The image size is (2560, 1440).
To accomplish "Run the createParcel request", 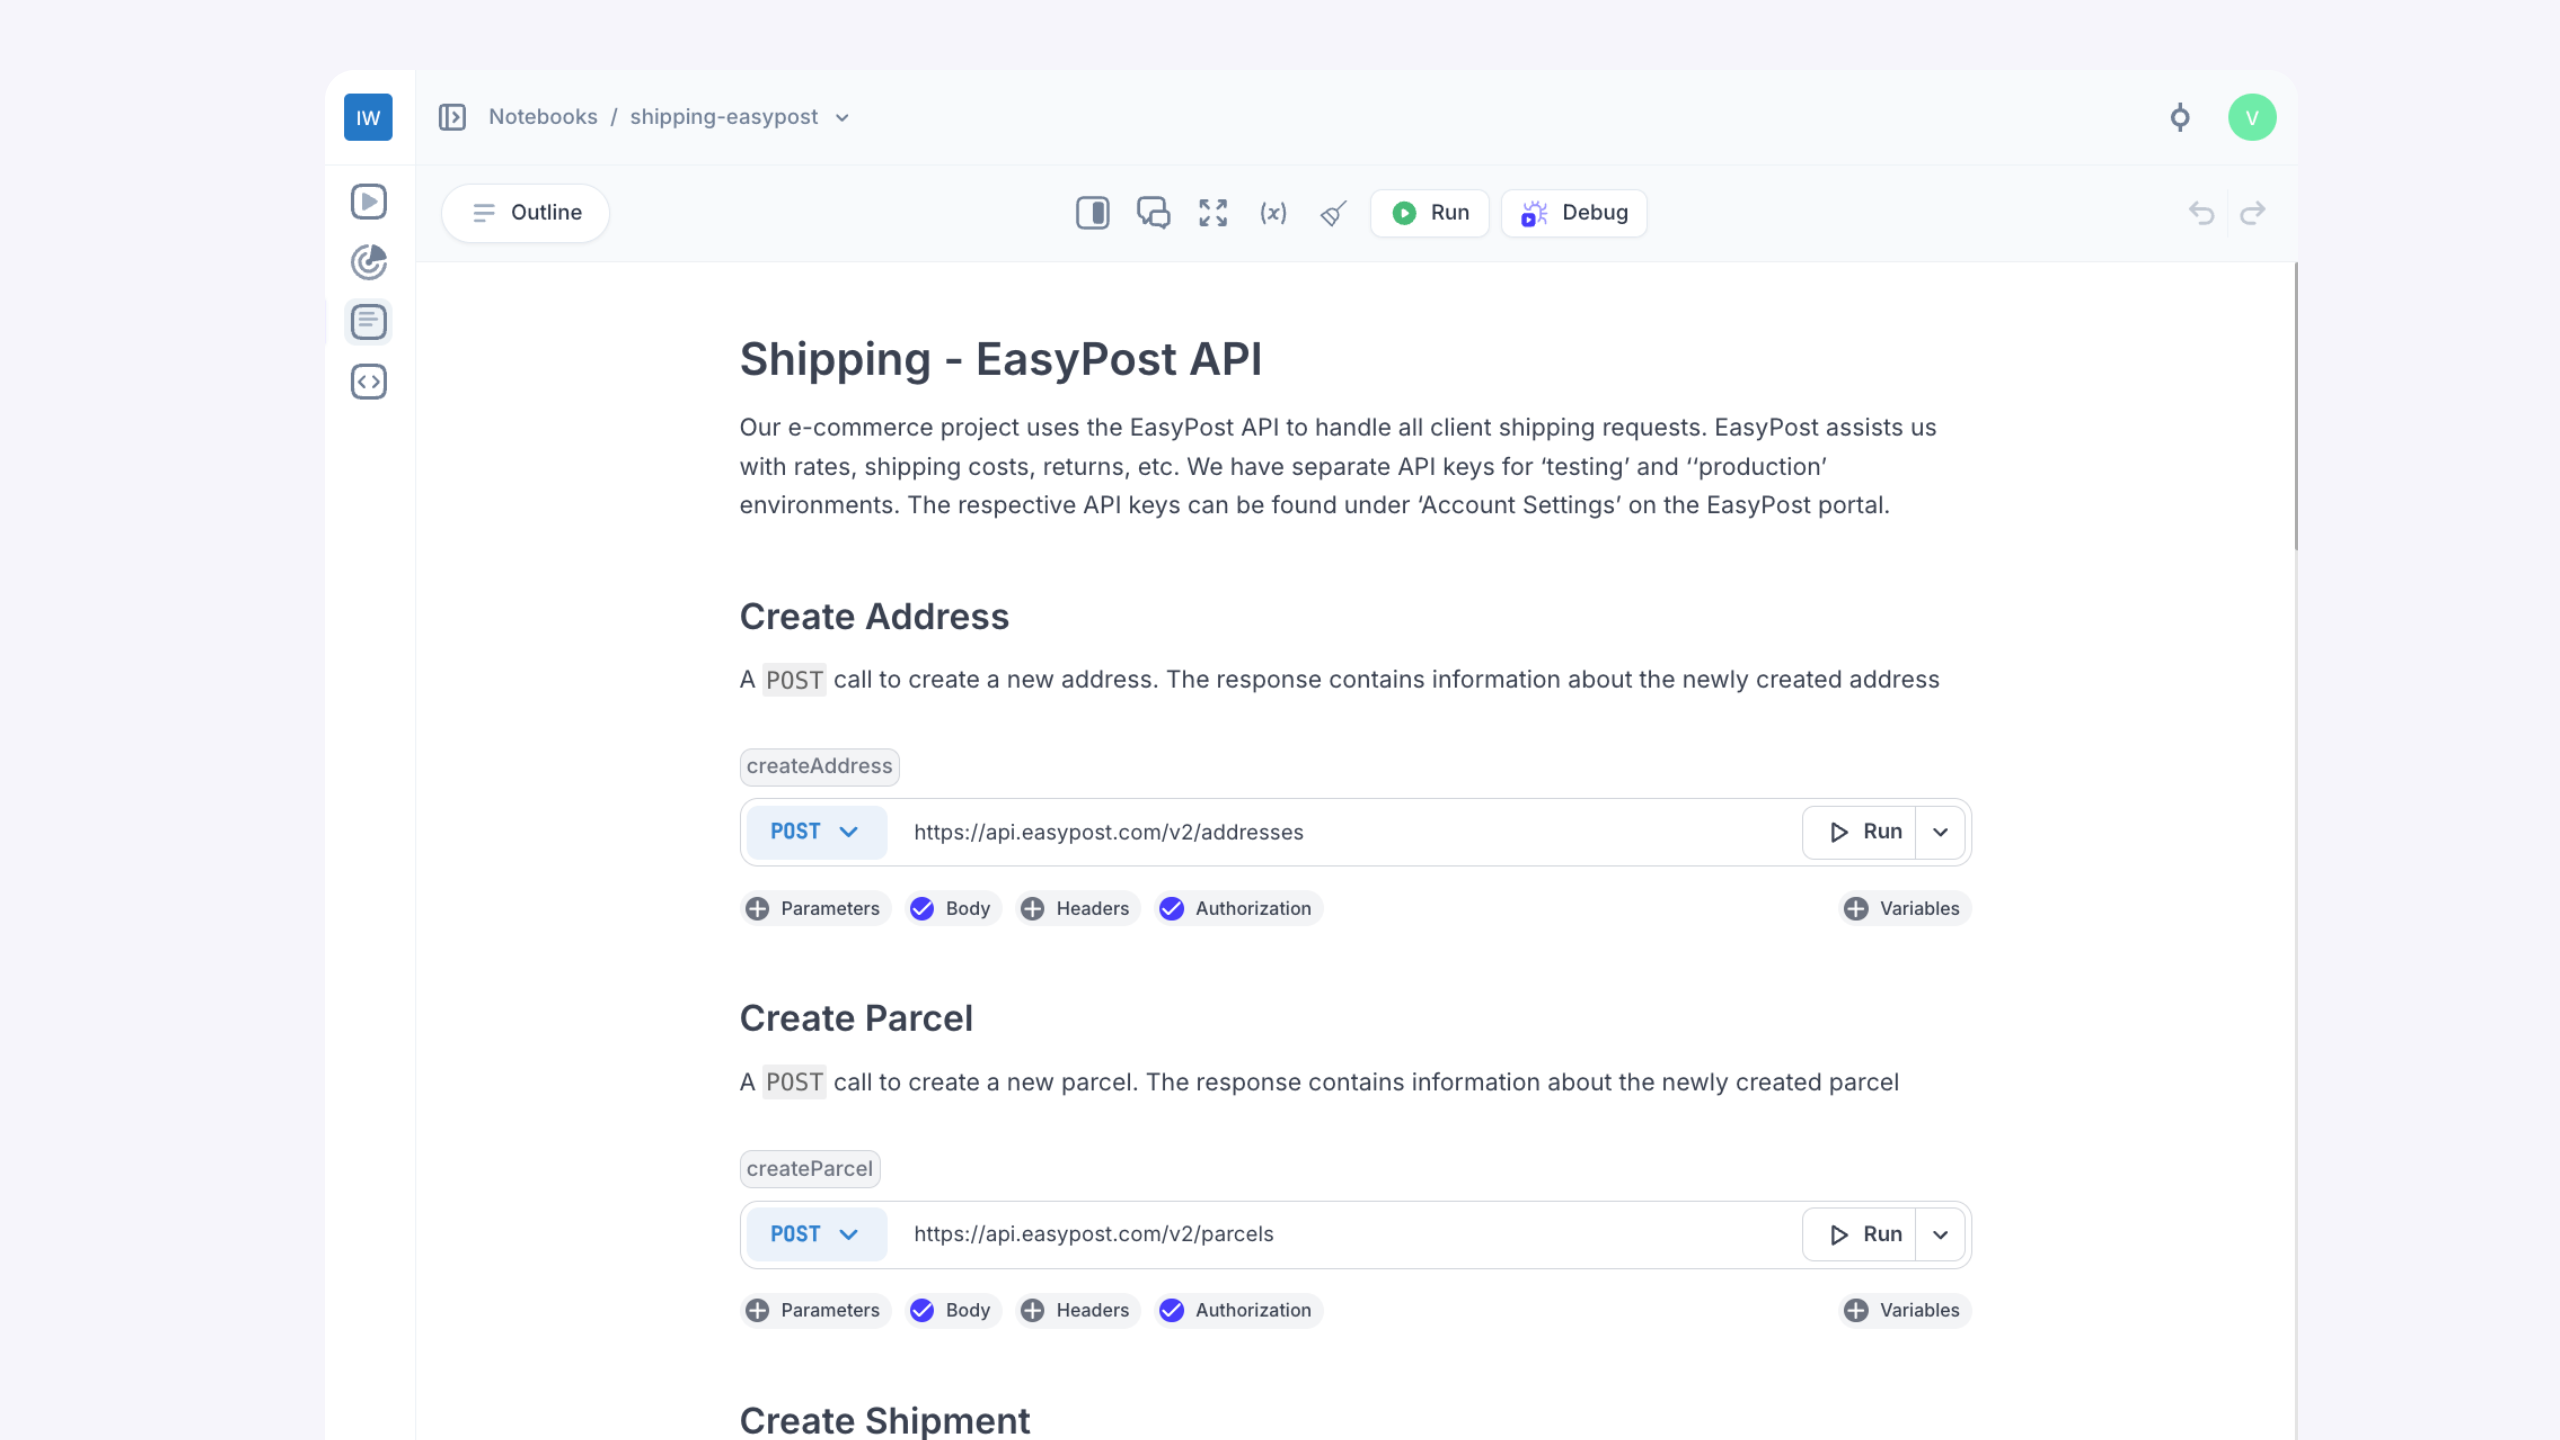I will coord(1860,1235).
